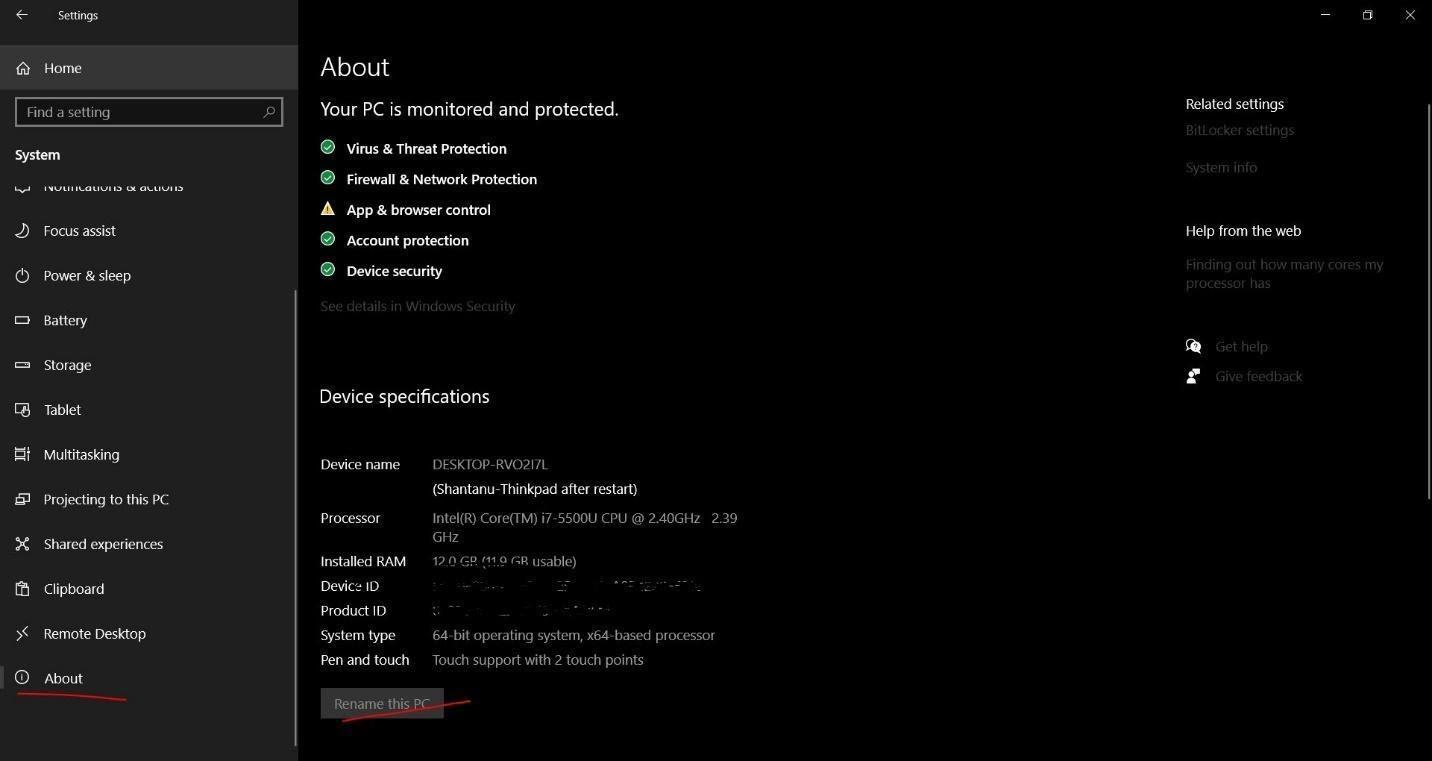Select the Projecting to this PC icon
This screenshot has width=1432, height=761.
click(22, 499)
